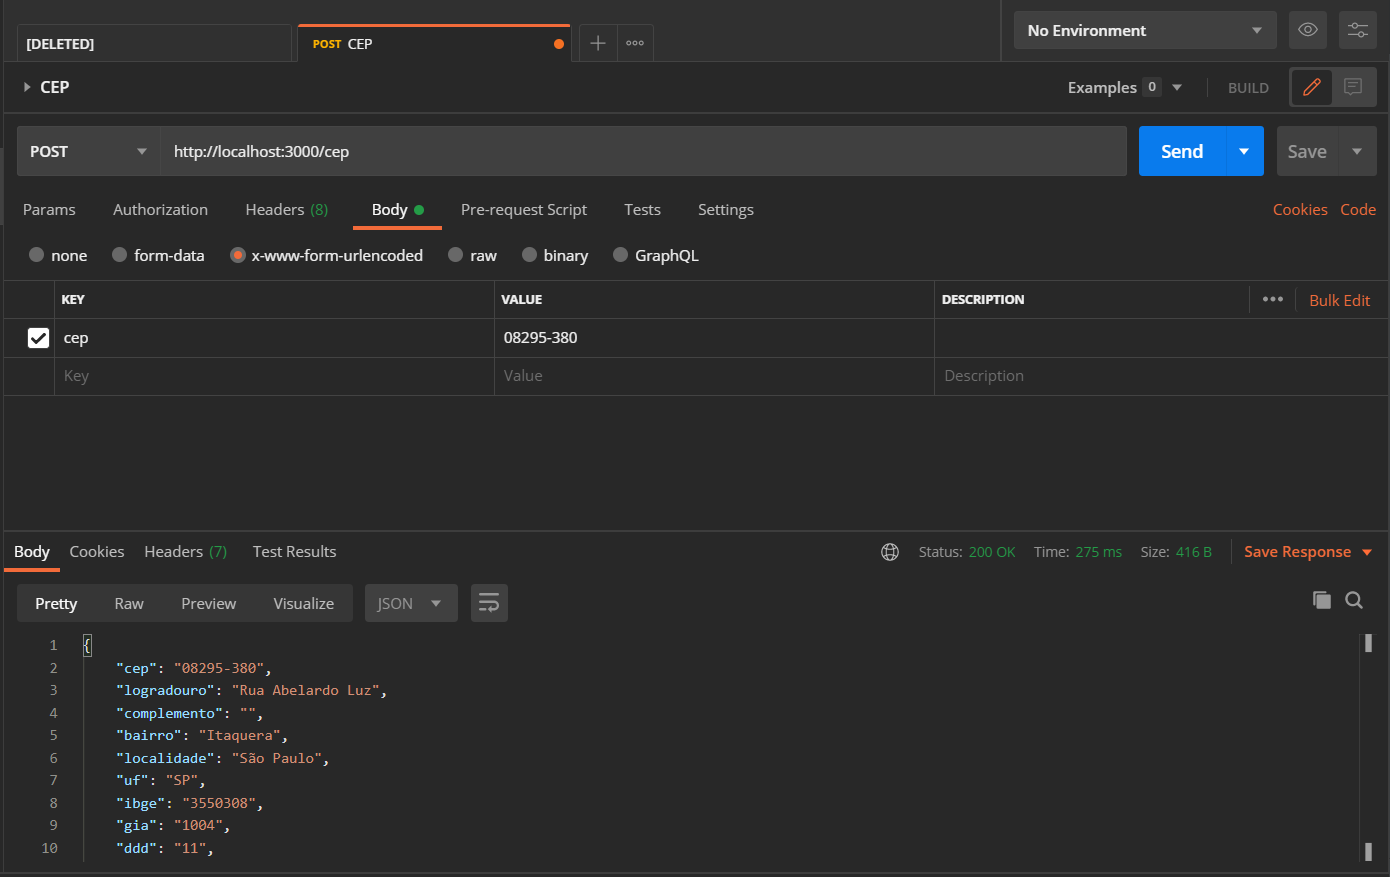This screenshot has width=1390, height=877.
Task: Expand the No Environment dropdown
Action: [x=1145, y=30]
